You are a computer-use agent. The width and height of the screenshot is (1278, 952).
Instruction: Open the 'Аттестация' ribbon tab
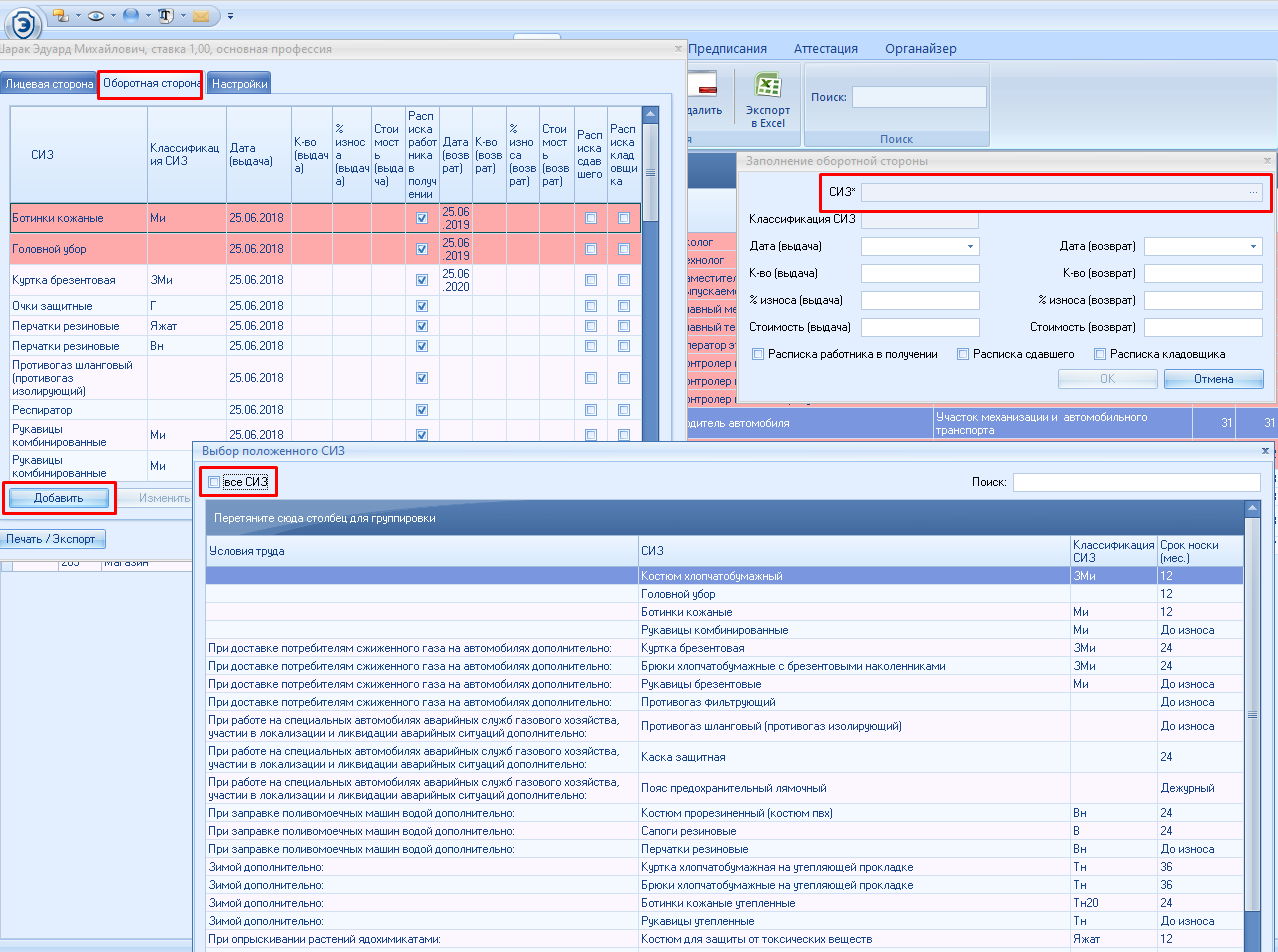(x=825, y=48)
